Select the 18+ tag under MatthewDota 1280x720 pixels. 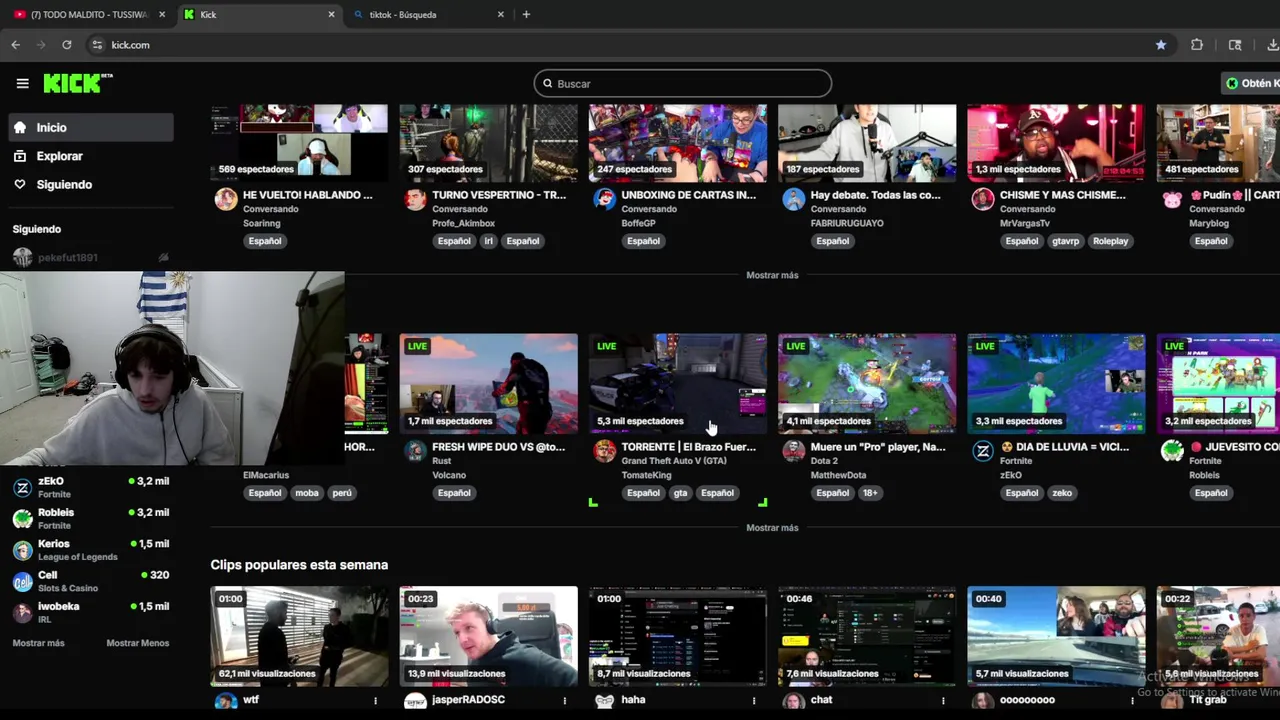pyautogui.click(x=869, y=493)
